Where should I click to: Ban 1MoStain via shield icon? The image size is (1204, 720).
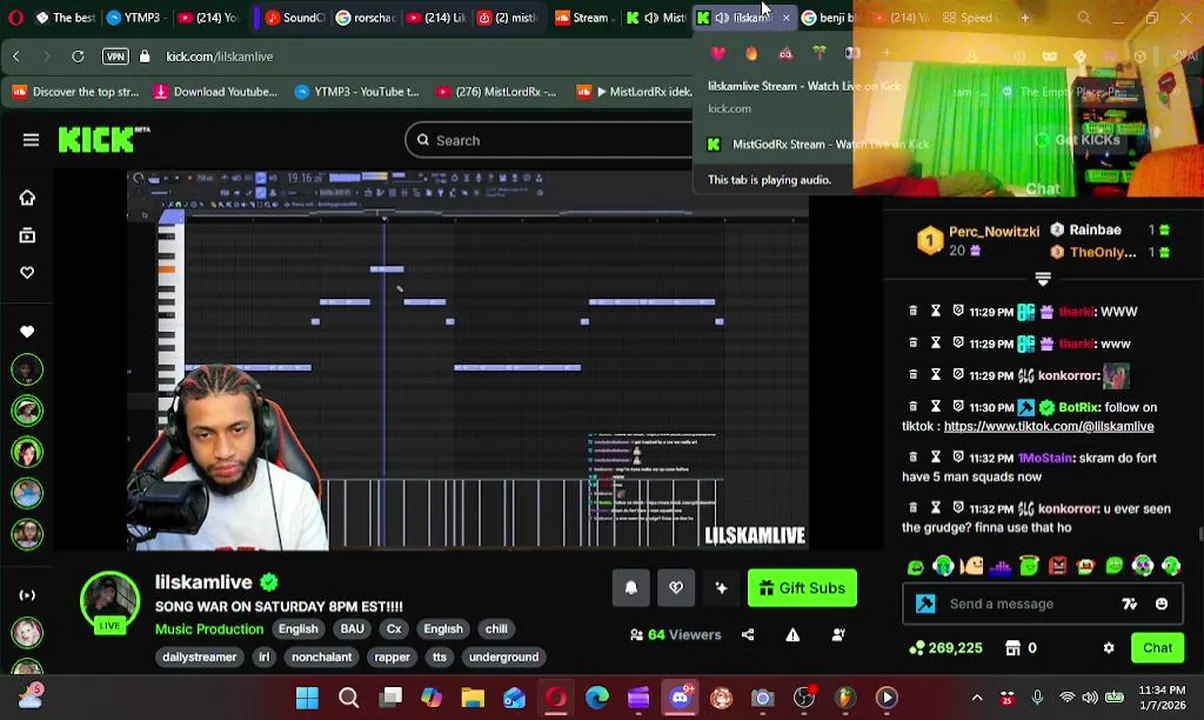958,457
